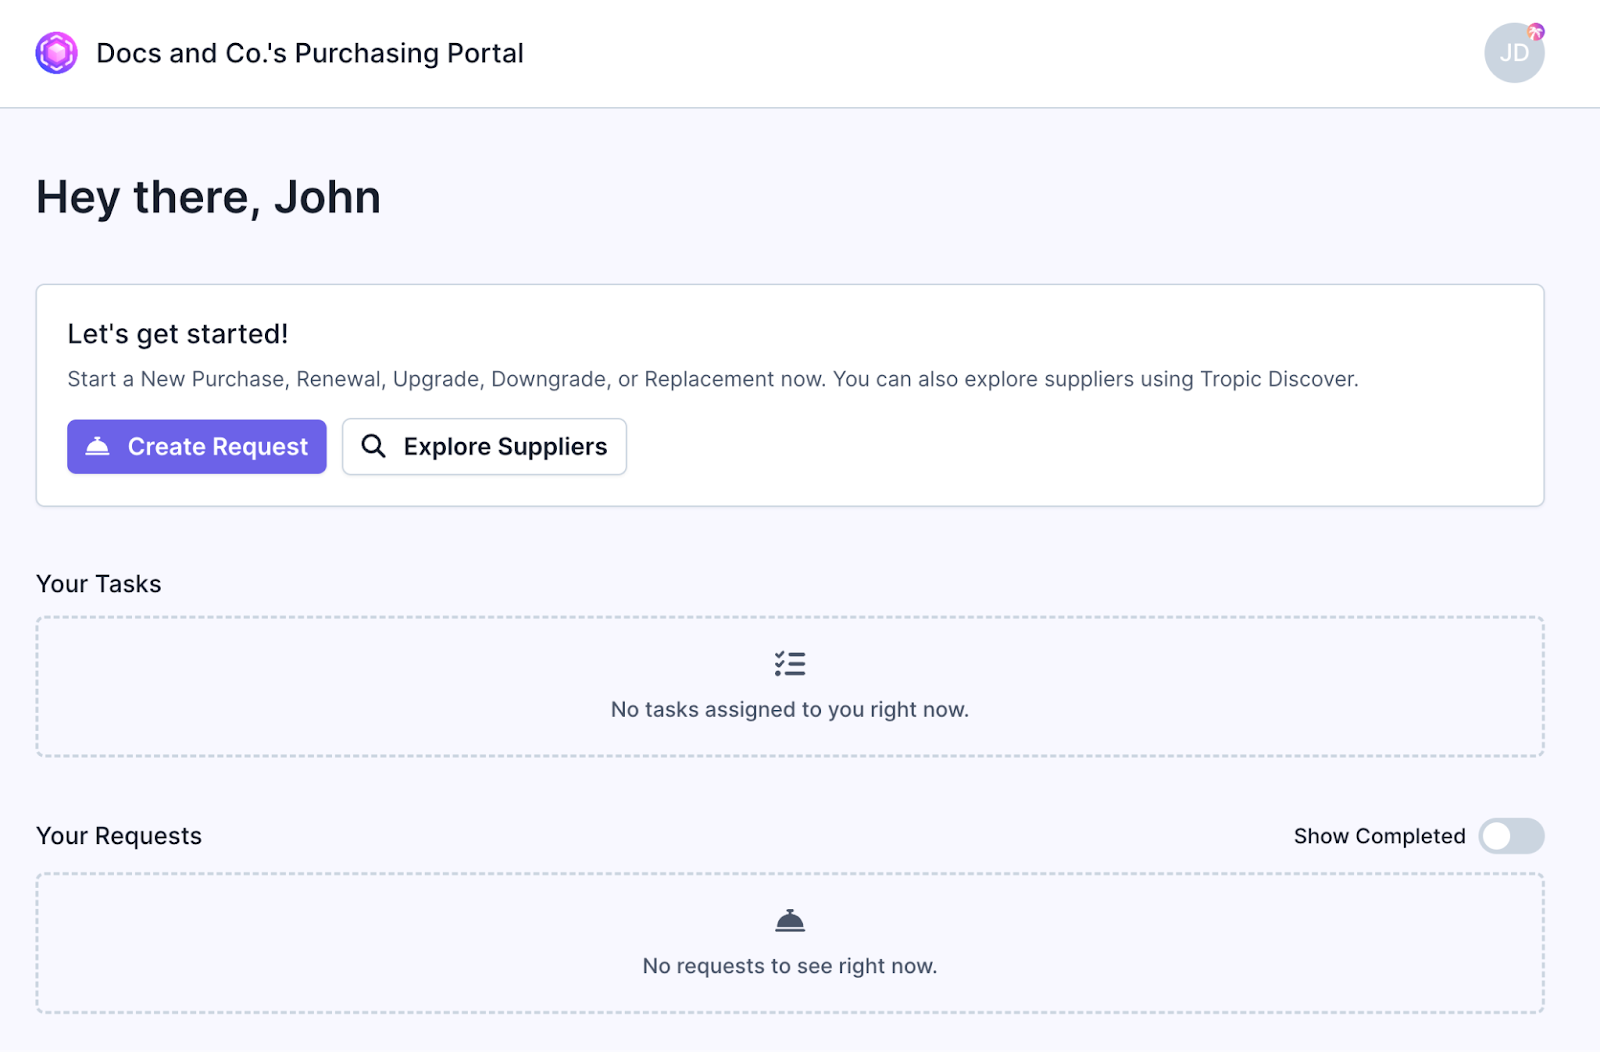Click the 'Start a New Purchase, Renewal' description text
This screenshot has width=1600, height=1052.
713,380
